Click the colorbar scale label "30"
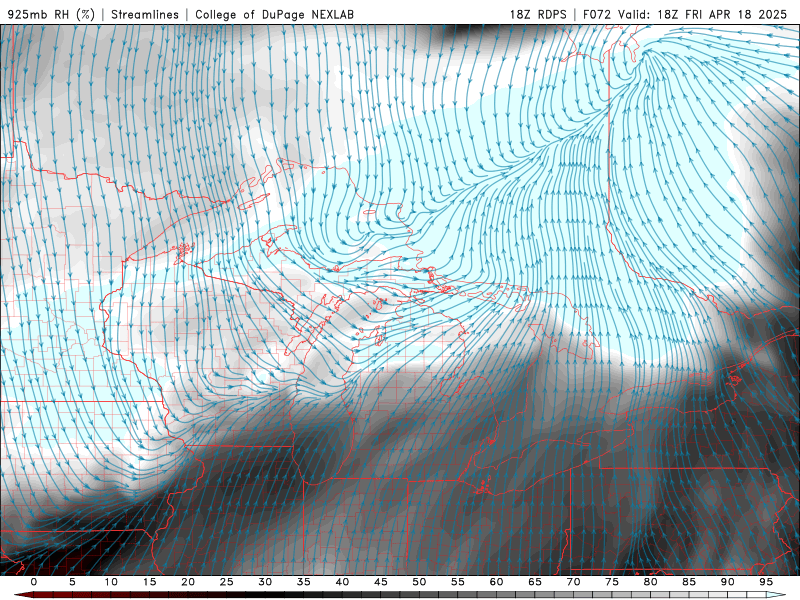The width and height of the screenshot is (800, 600). coord(265,582)
